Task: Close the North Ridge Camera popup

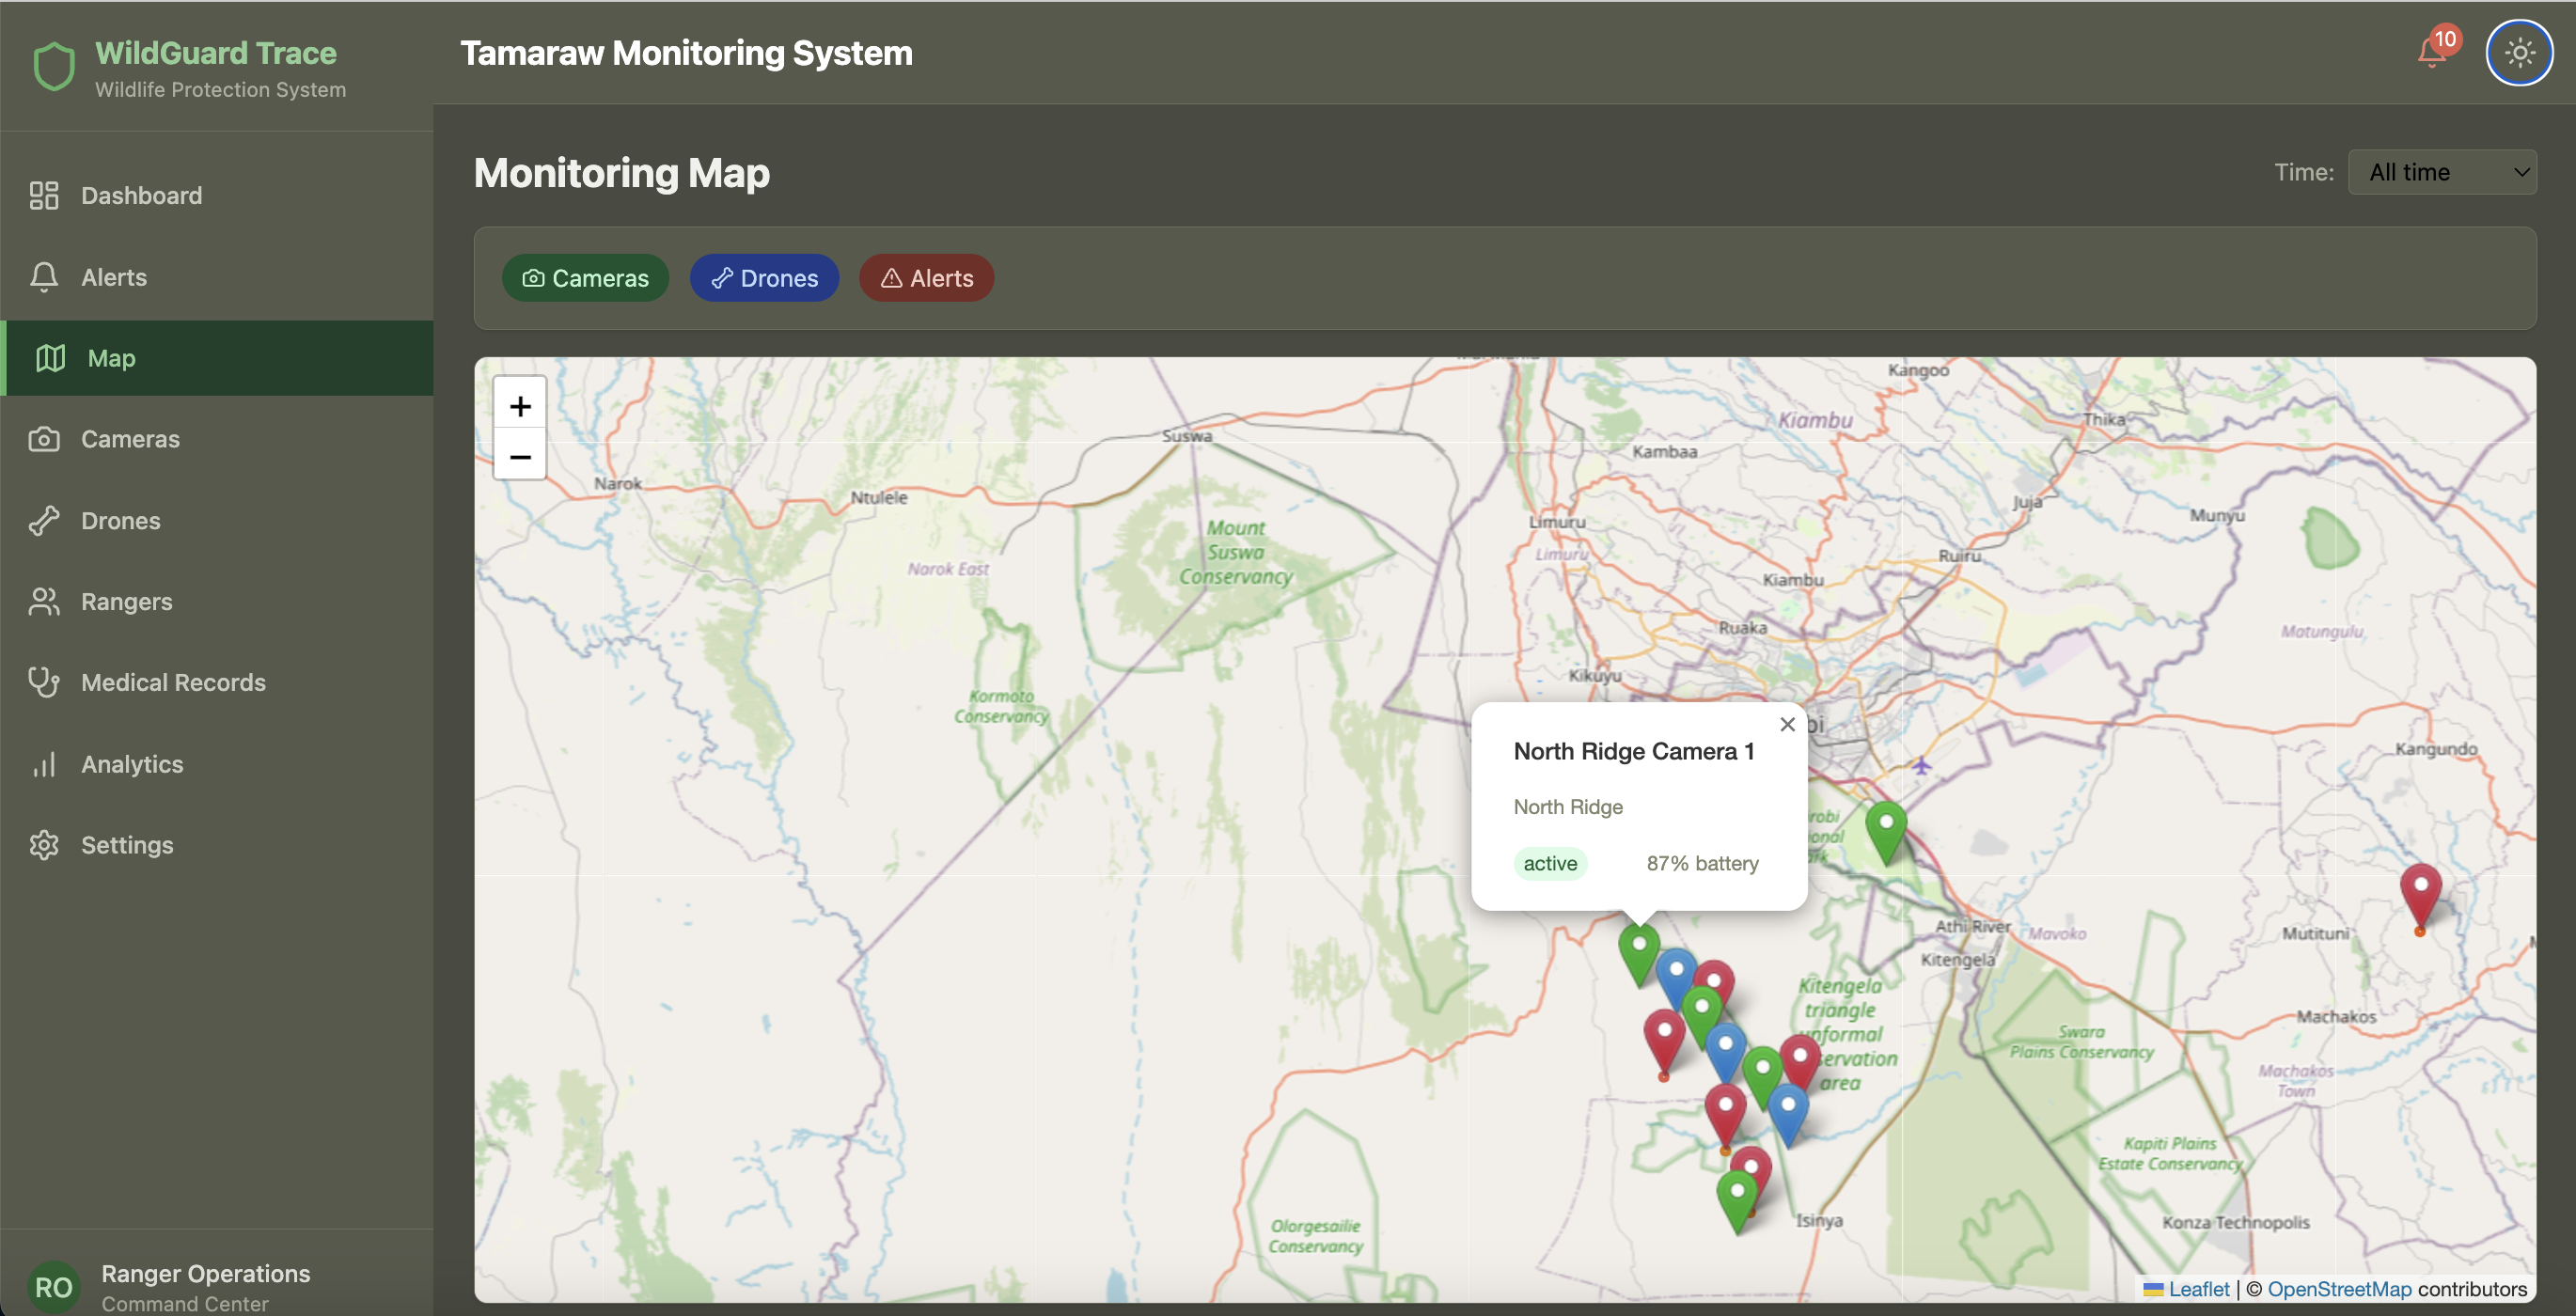Action: click(1787, 724)
